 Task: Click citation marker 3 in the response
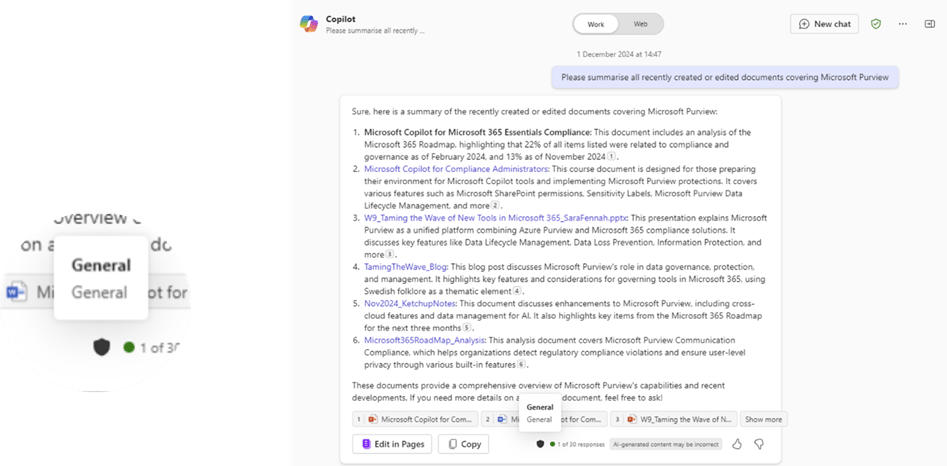coord(390,255)
